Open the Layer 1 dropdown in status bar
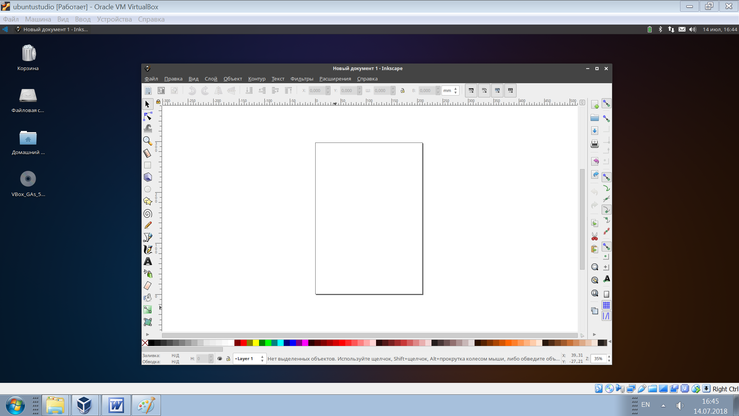 [x=249, y=359]
